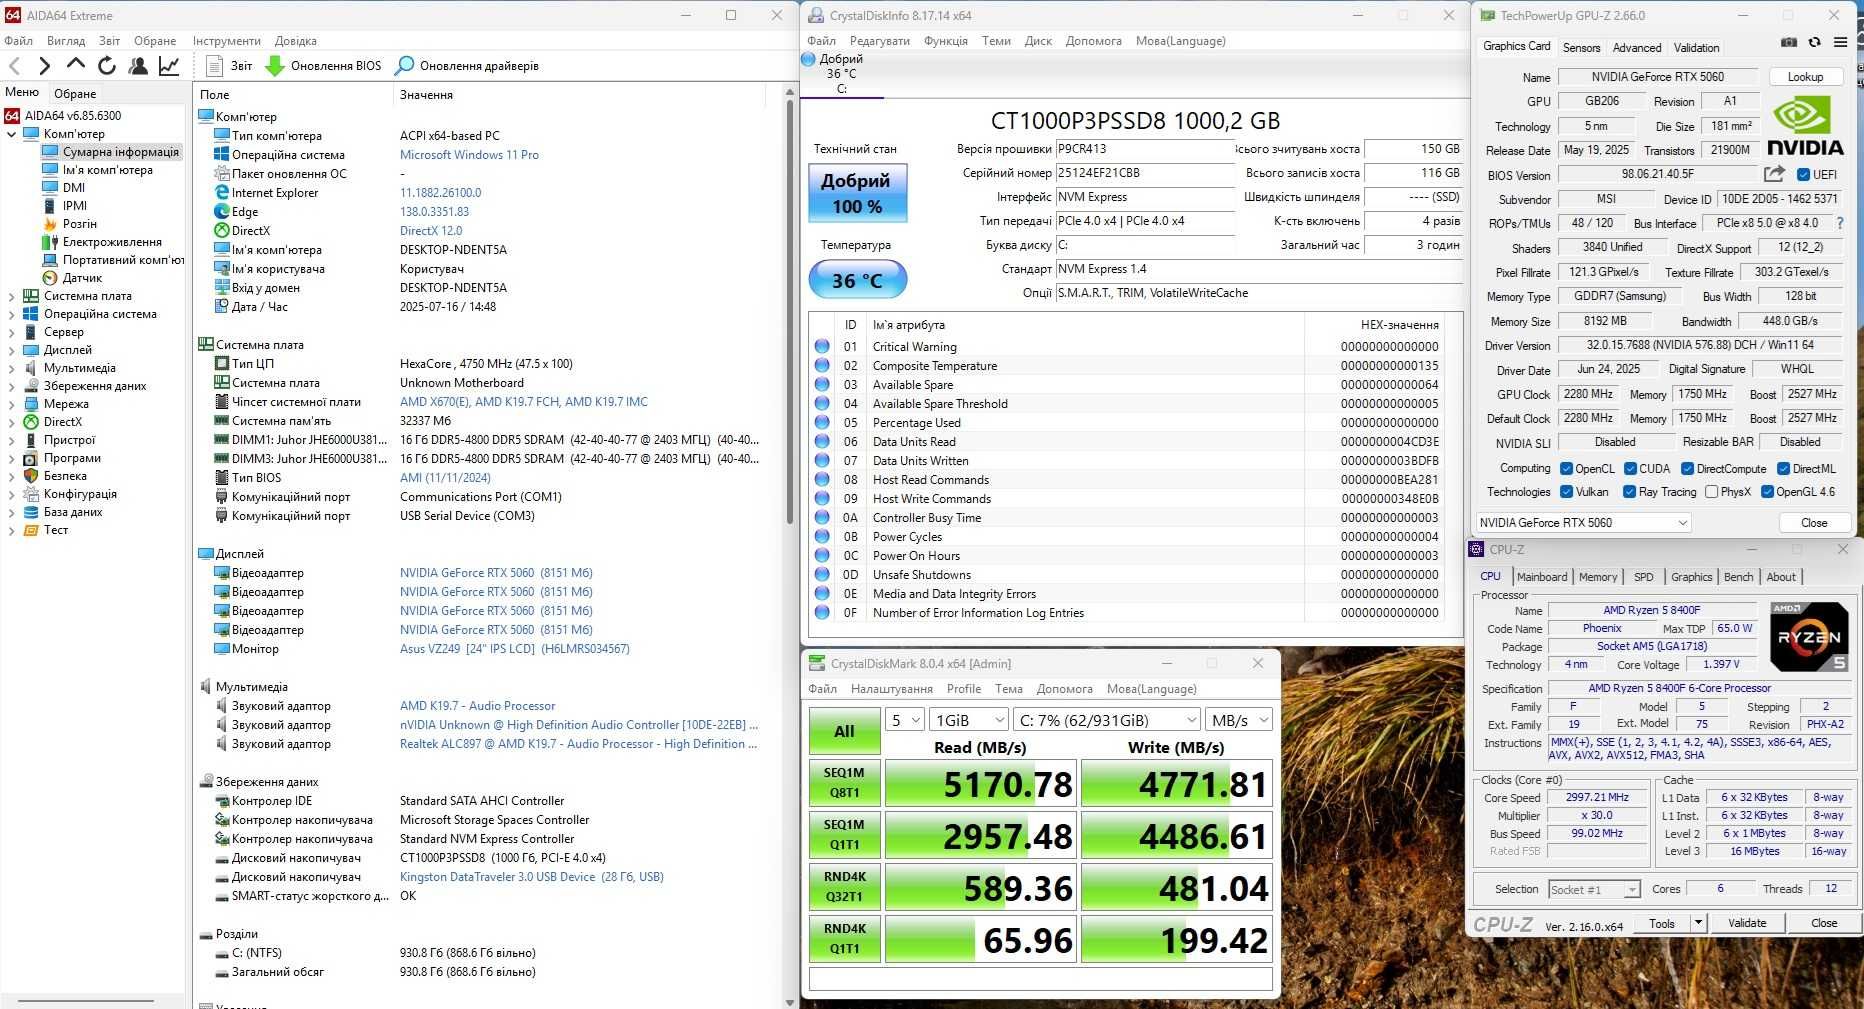This screenshot has height=1009, width=1864.
Task: Open the AIDA64 user favorites icon
Action: coord(138,66)
